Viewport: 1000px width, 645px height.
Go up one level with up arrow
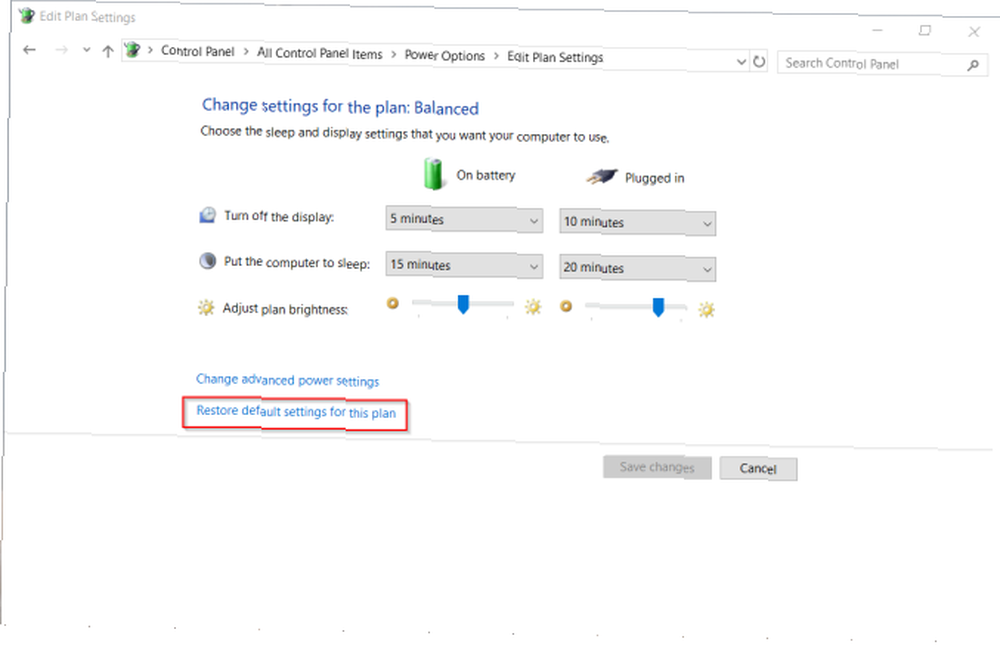pyautogui.click(x=108, y=51)
